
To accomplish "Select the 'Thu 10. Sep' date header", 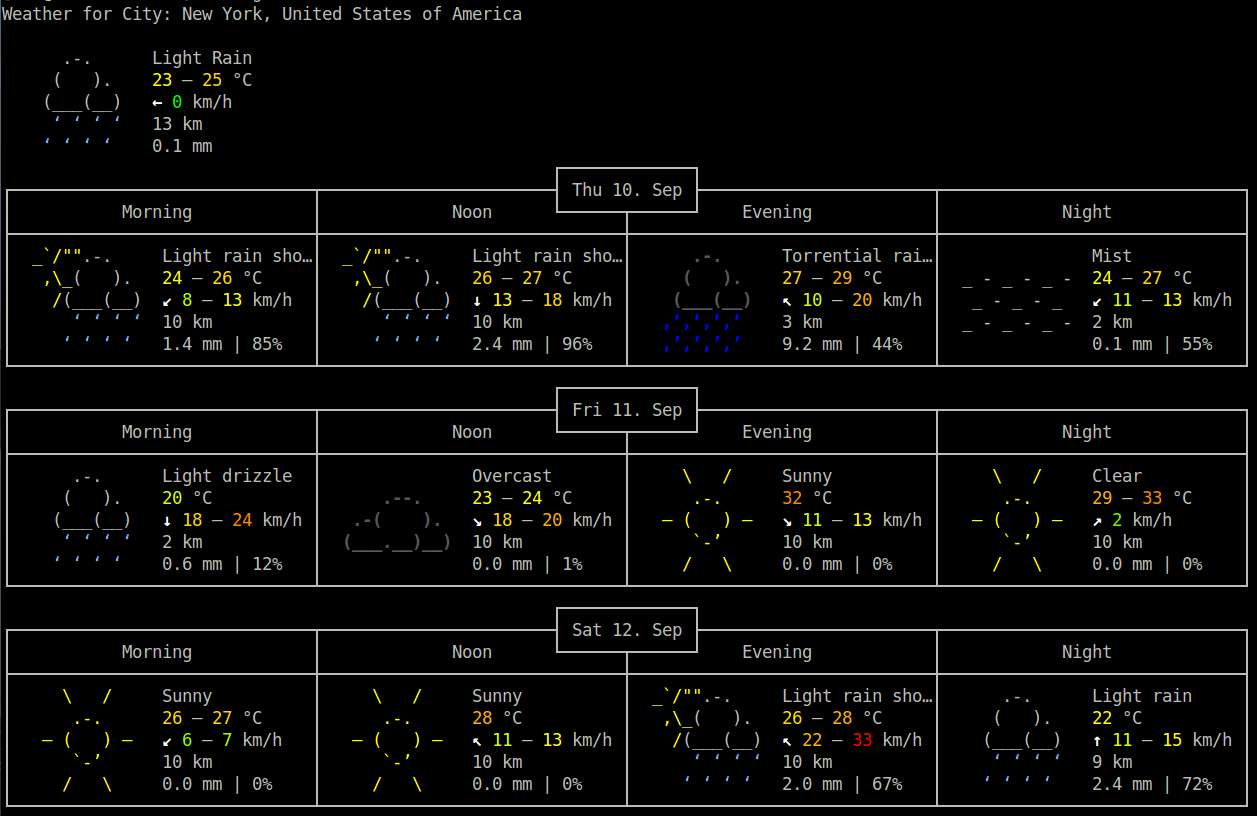I will tap(627, 190).
